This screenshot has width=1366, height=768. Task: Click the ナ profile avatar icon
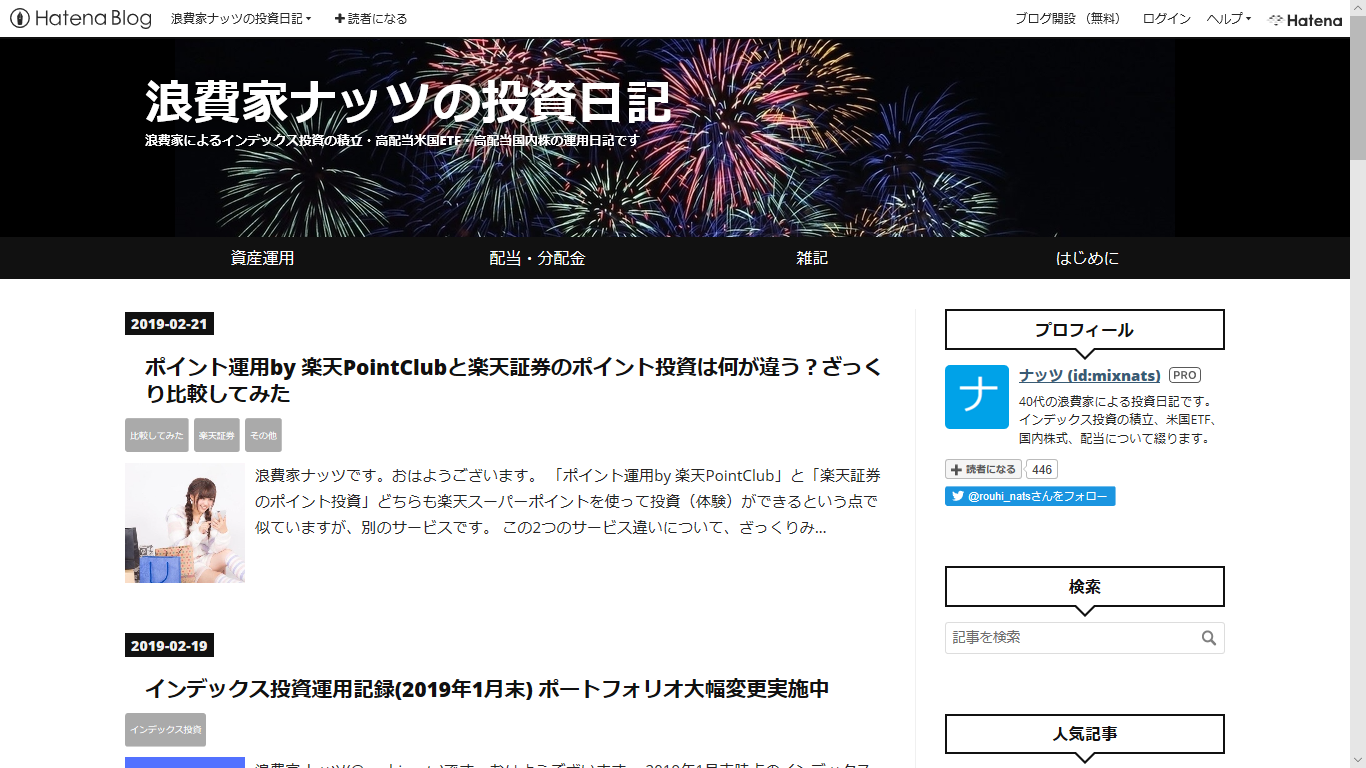tap(977, 397)
